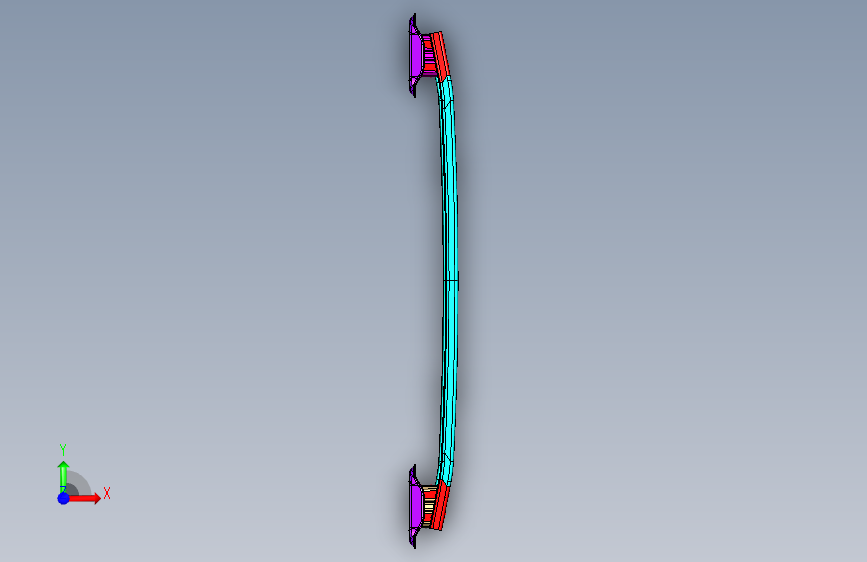Select the cyan curved handle bar
Image resolution: width=867 pixels, height=562 pixels.
coord(450,279)
